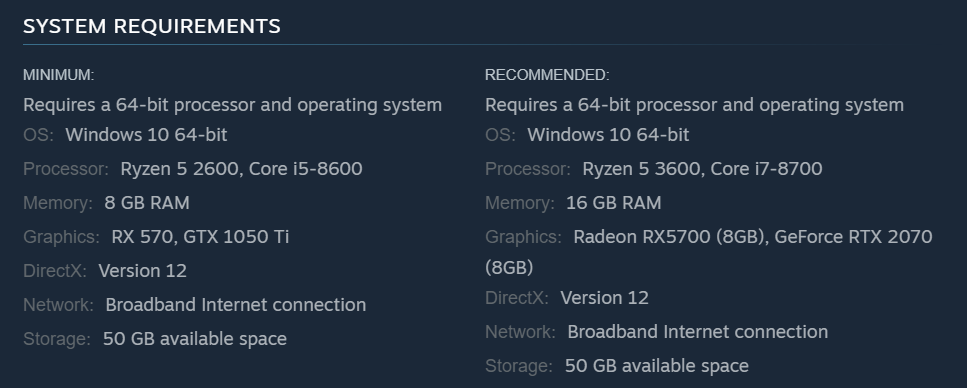Click minimum 50 GB available space text

click(195, 339)
